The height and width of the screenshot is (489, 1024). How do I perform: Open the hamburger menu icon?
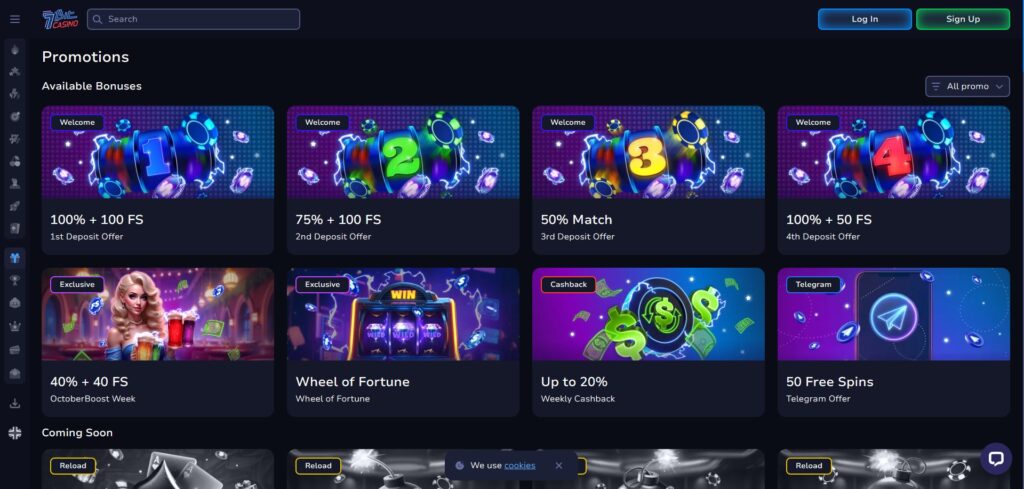tap(14, 20)
